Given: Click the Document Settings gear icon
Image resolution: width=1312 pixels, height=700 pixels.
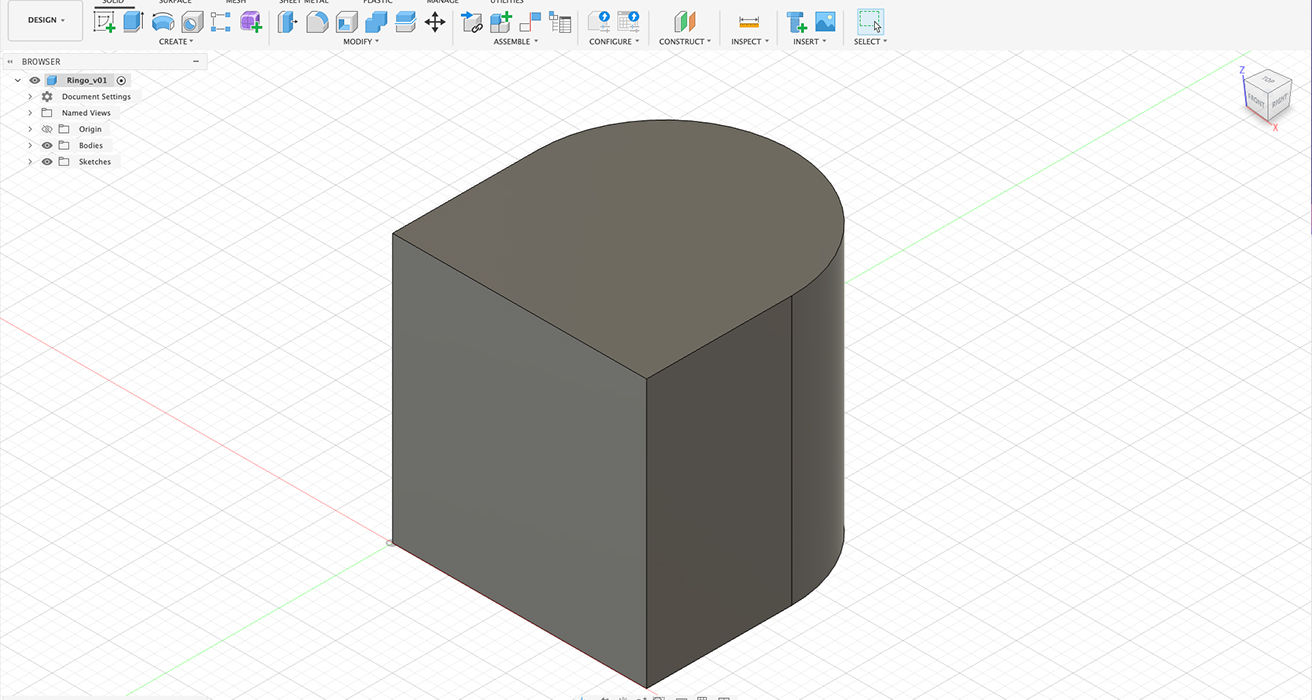Looking at the screenshot, I should pyautogui.click(x=47, y=96).
